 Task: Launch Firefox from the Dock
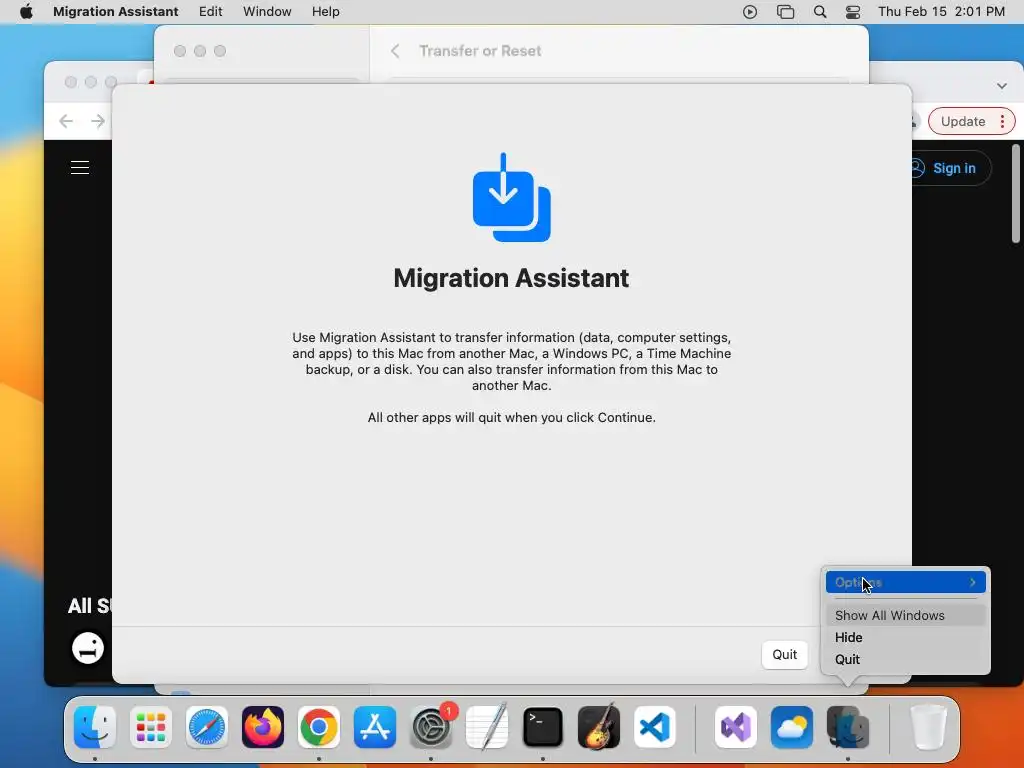coord(263,727)
